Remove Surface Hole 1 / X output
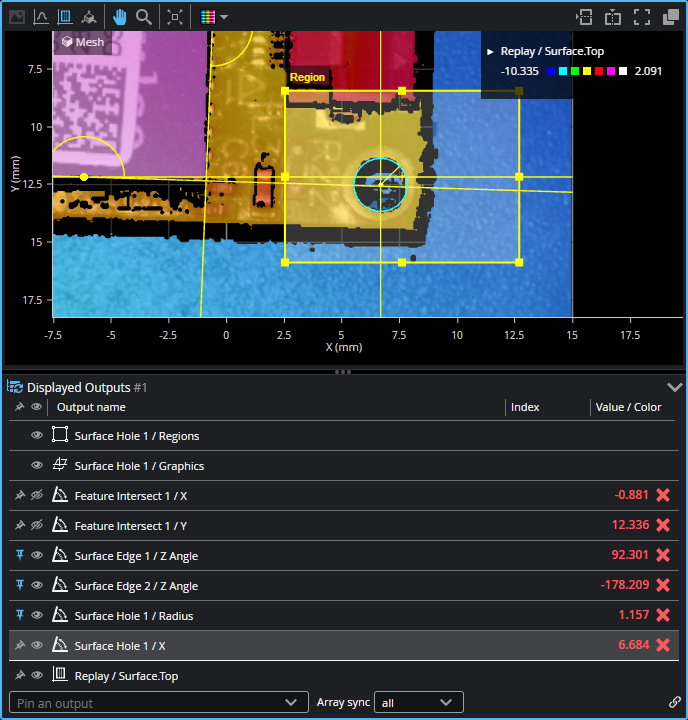688x720 pixels. point(662,645)
